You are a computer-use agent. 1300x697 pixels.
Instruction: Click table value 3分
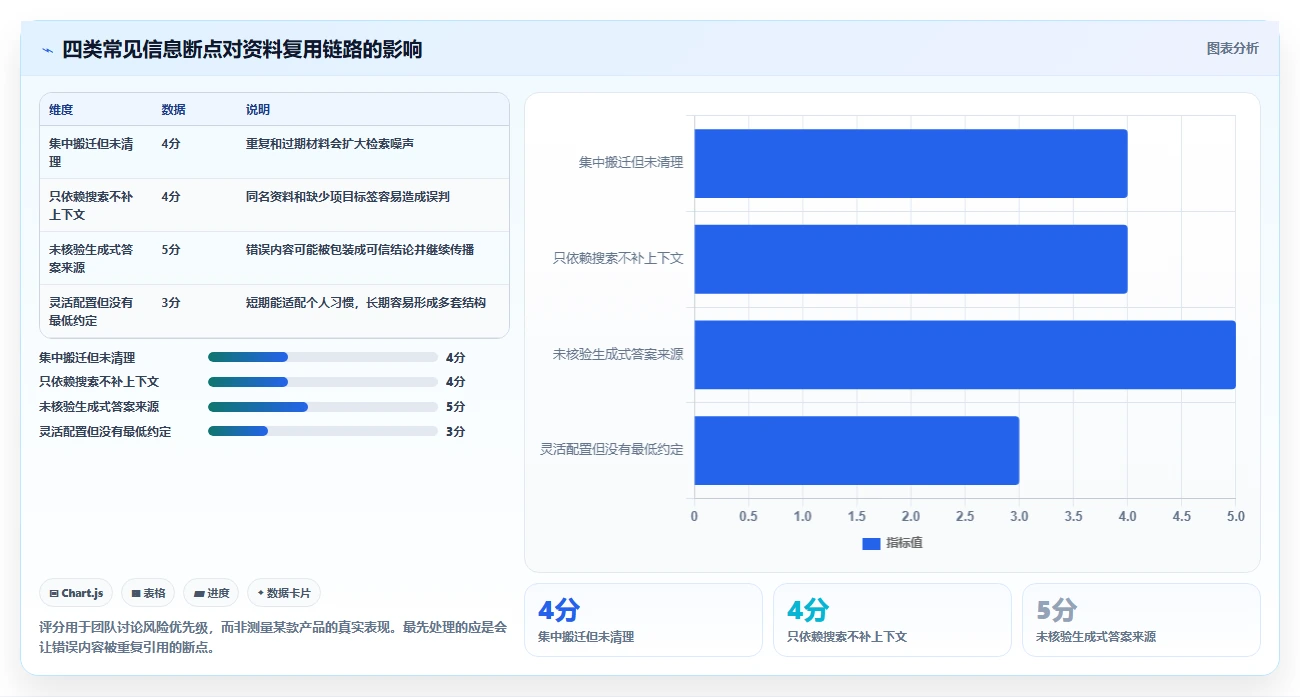coord(171,303)
